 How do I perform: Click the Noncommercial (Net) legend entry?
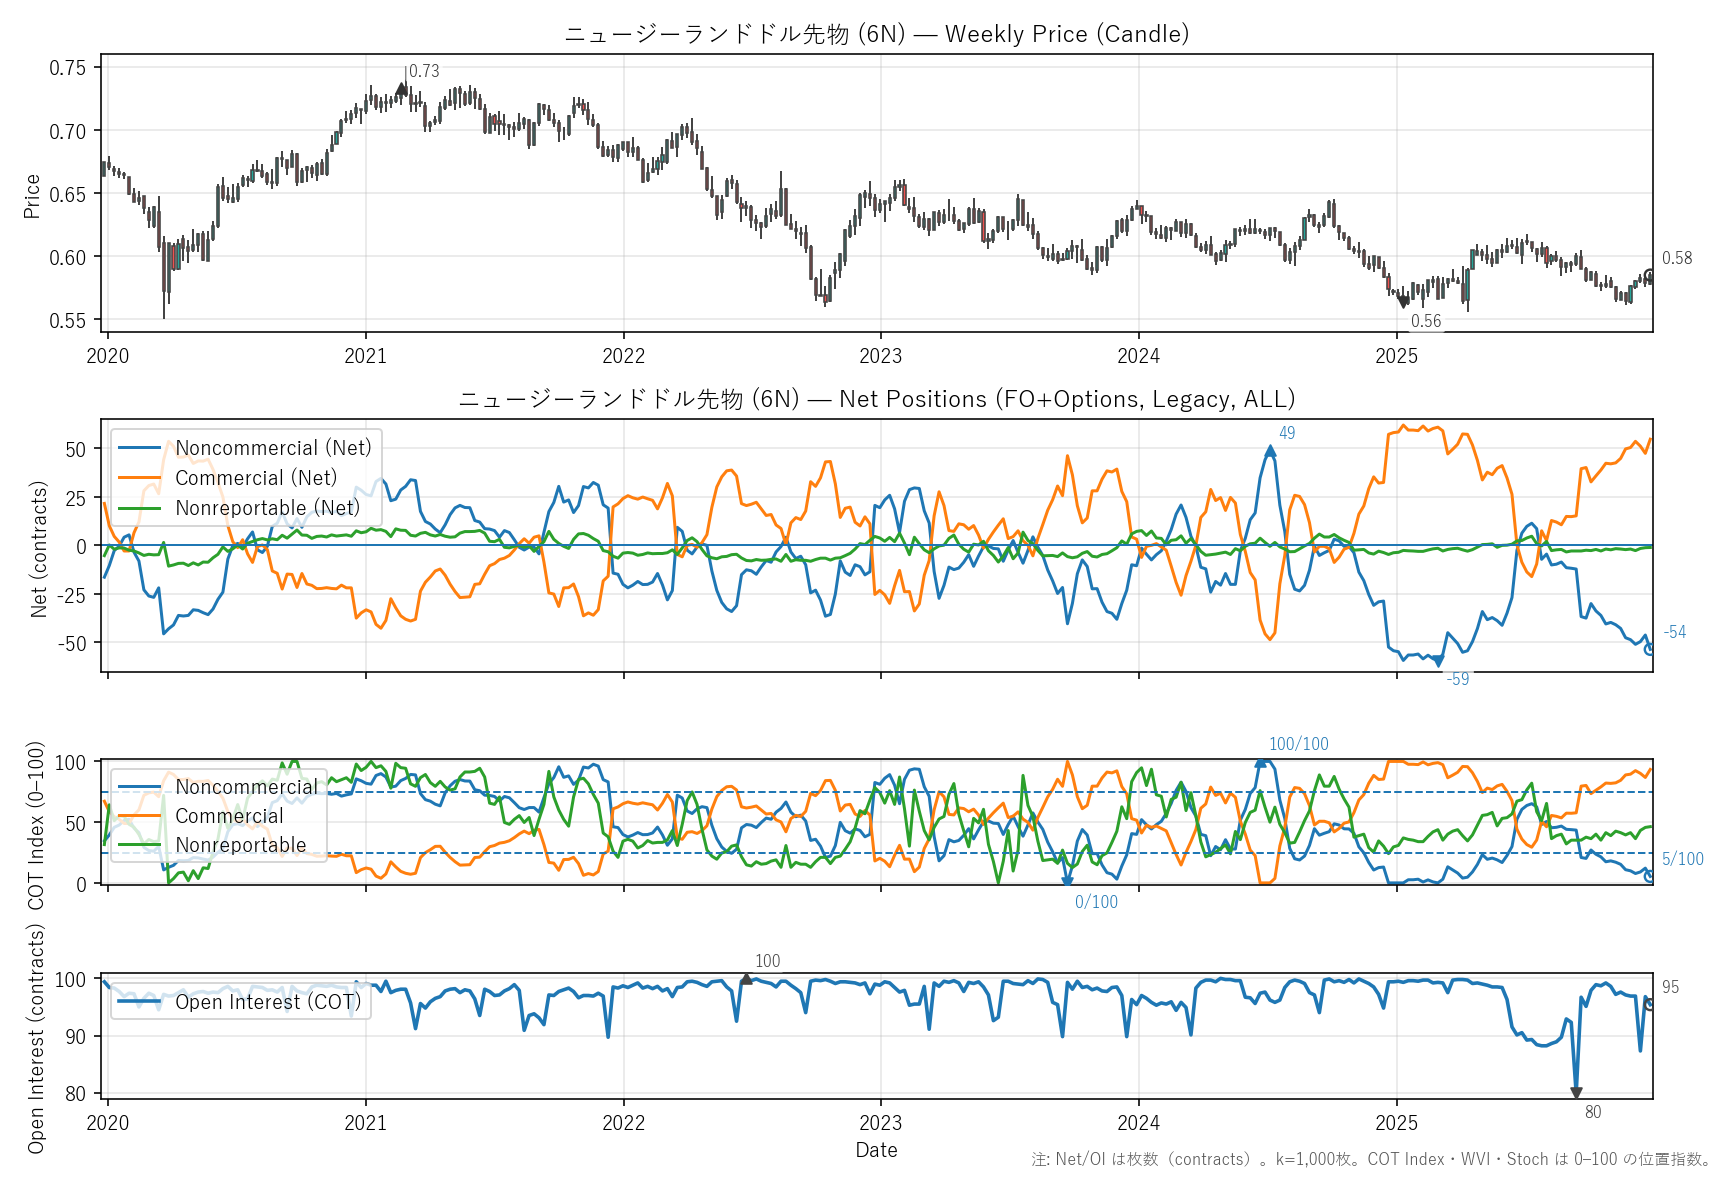click(x=273, y=448)
